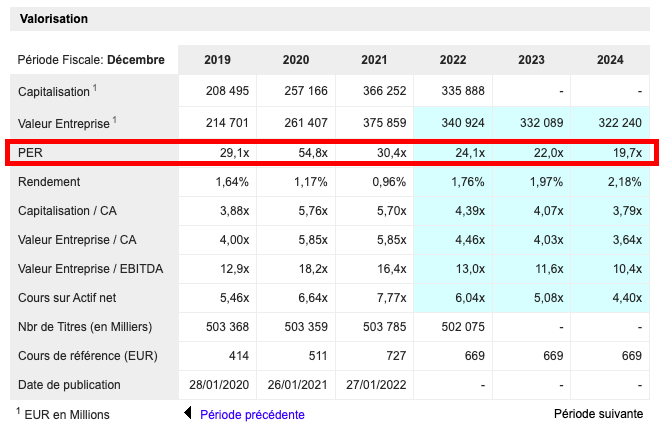Click the enterprise value 340 924

pos(463,123)
